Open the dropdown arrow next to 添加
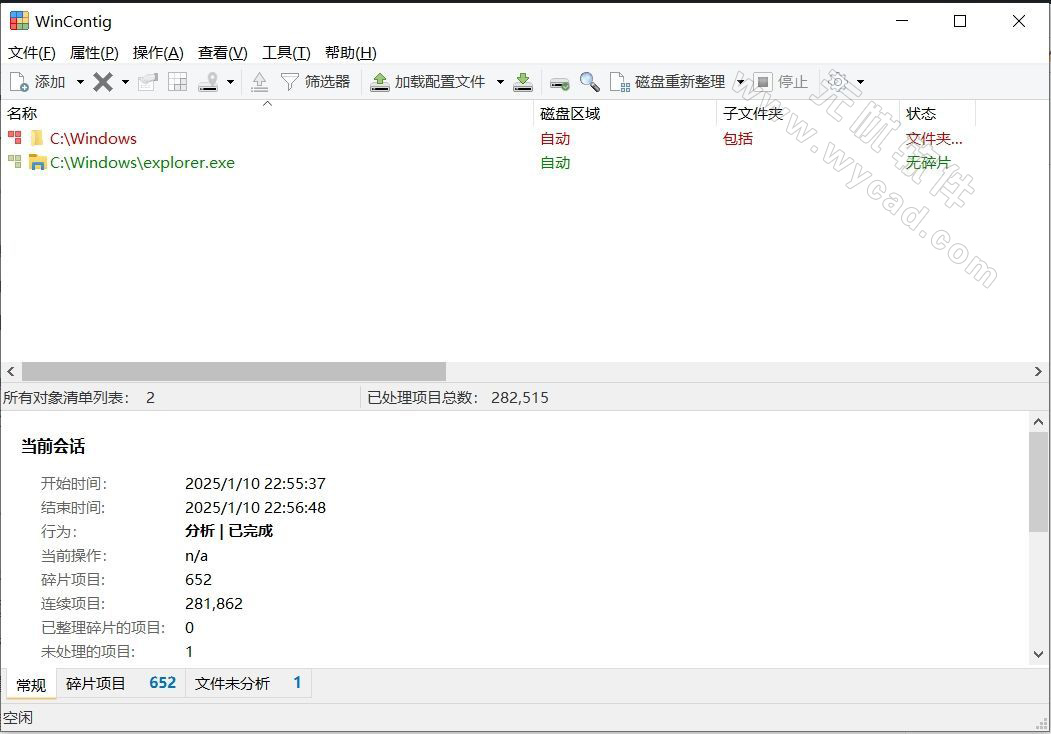Viewport: 1051px width, 734px height. 80,82
